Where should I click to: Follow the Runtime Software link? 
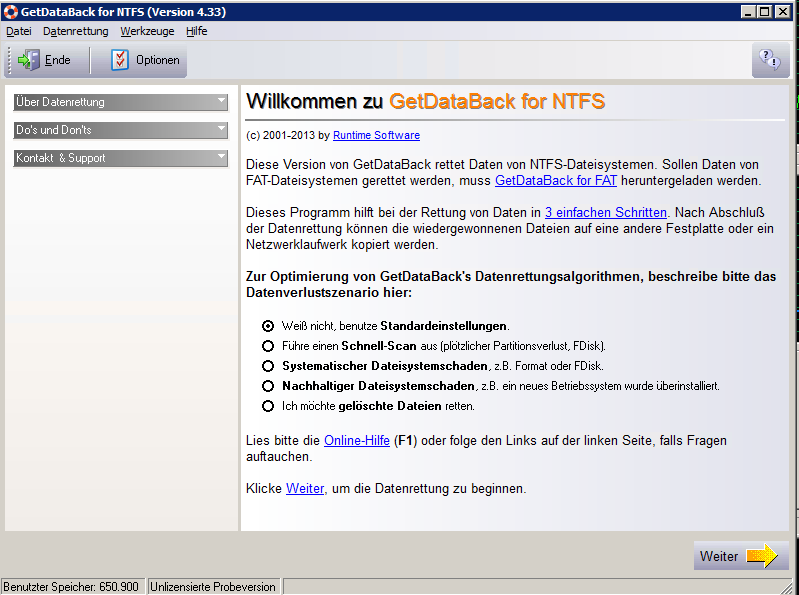pos(377,135)
